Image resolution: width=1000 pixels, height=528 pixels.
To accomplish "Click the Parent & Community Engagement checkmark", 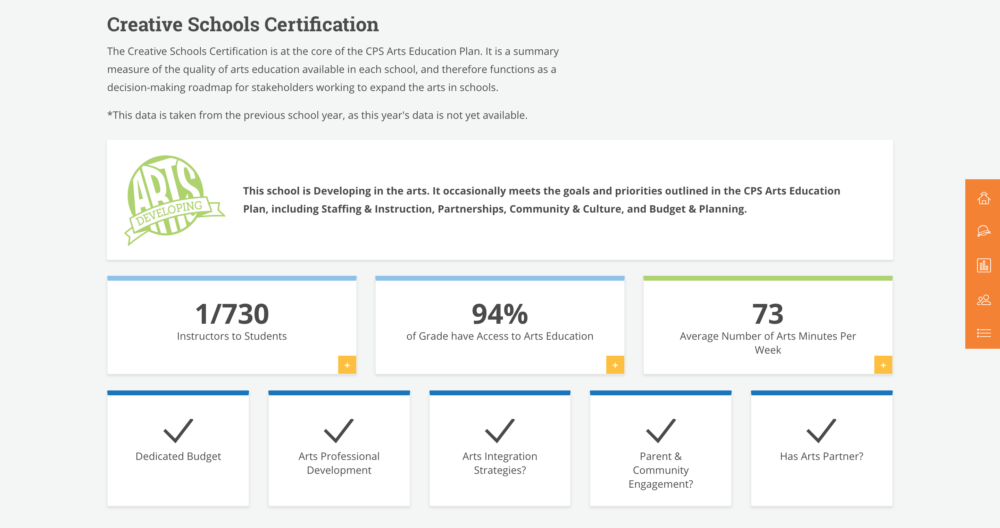I will (x=661, y=430).
